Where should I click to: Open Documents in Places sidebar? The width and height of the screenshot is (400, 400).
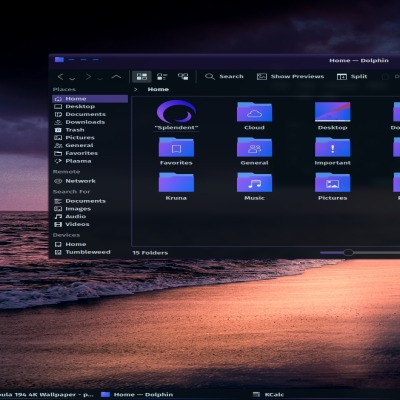pyautogui.click(x=90, y=114)
